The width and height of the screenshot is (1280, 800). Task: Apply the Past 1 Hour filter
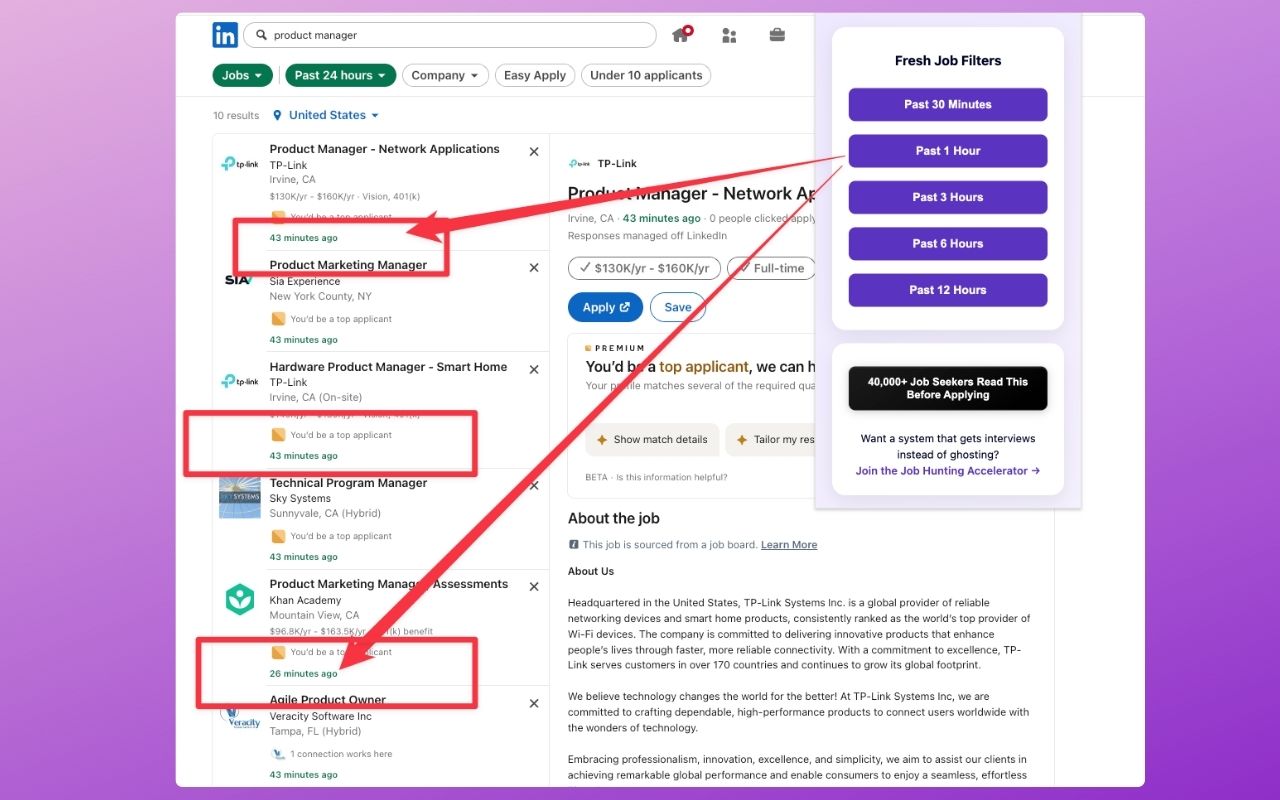coord(948,151)
